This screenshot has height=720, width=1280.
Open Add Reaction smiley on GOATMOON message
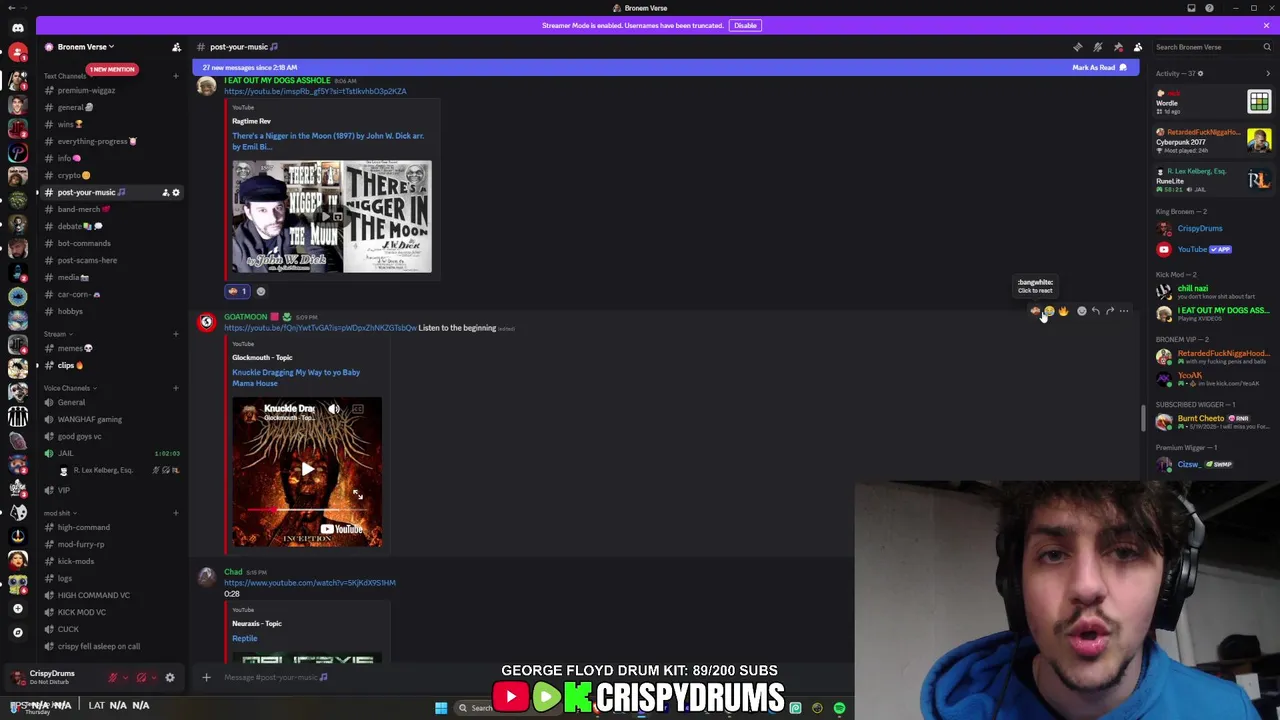pyautogui.click(x=1081, y=311)
